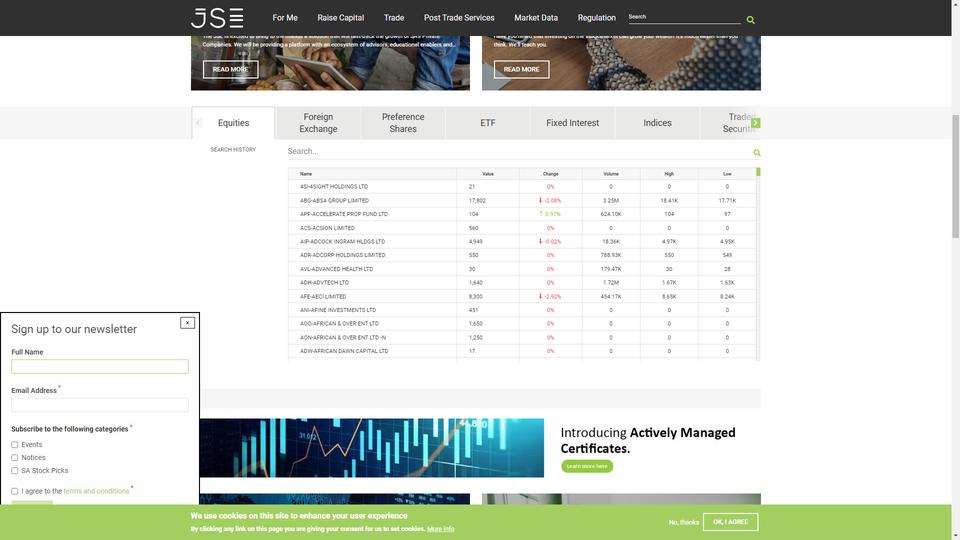Select the AIP-ADCOCK INGRAM HLDGS LTD row
Viewport: 960px width, 540px height.
pos(522,241)
